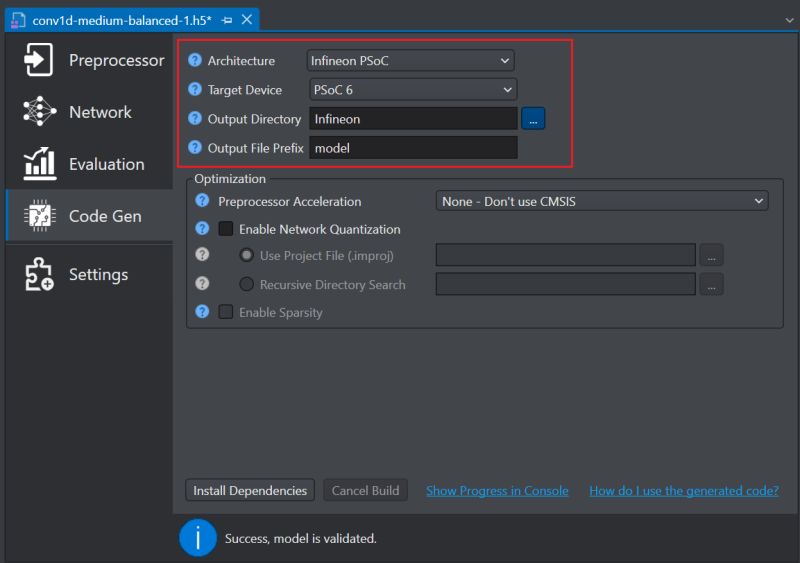The height and width of the screenshot is (563, 800).
Task: Click the Network neural graph icon
Action: click(39, 111)
